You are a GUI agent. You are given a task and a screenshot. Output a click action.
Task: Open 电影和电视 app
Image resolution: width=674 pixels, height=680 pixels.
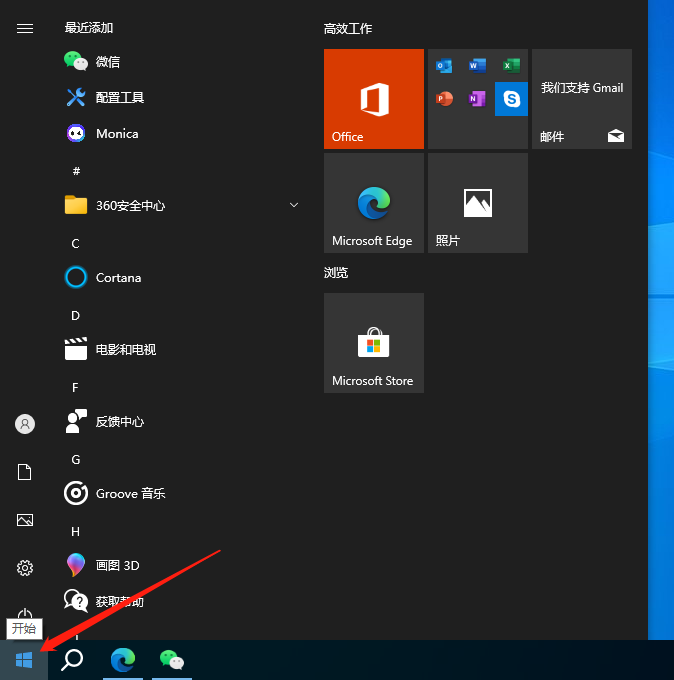(x=125, y=350)
